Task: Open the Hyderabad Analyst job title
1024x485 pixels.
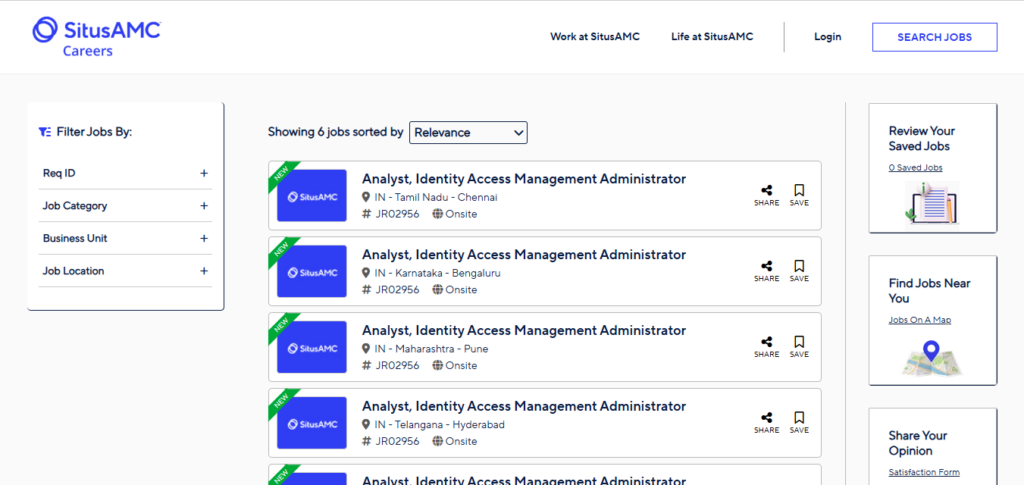Action: [524, 406]
